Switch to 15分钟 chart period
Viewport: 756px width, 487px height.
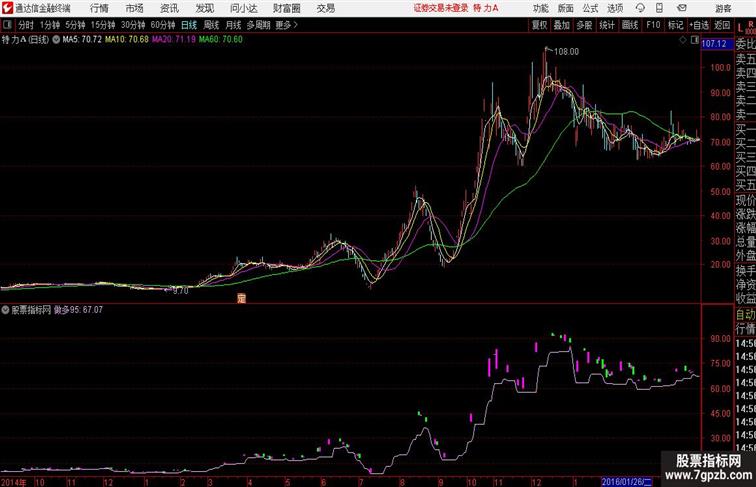pos(103,25)
